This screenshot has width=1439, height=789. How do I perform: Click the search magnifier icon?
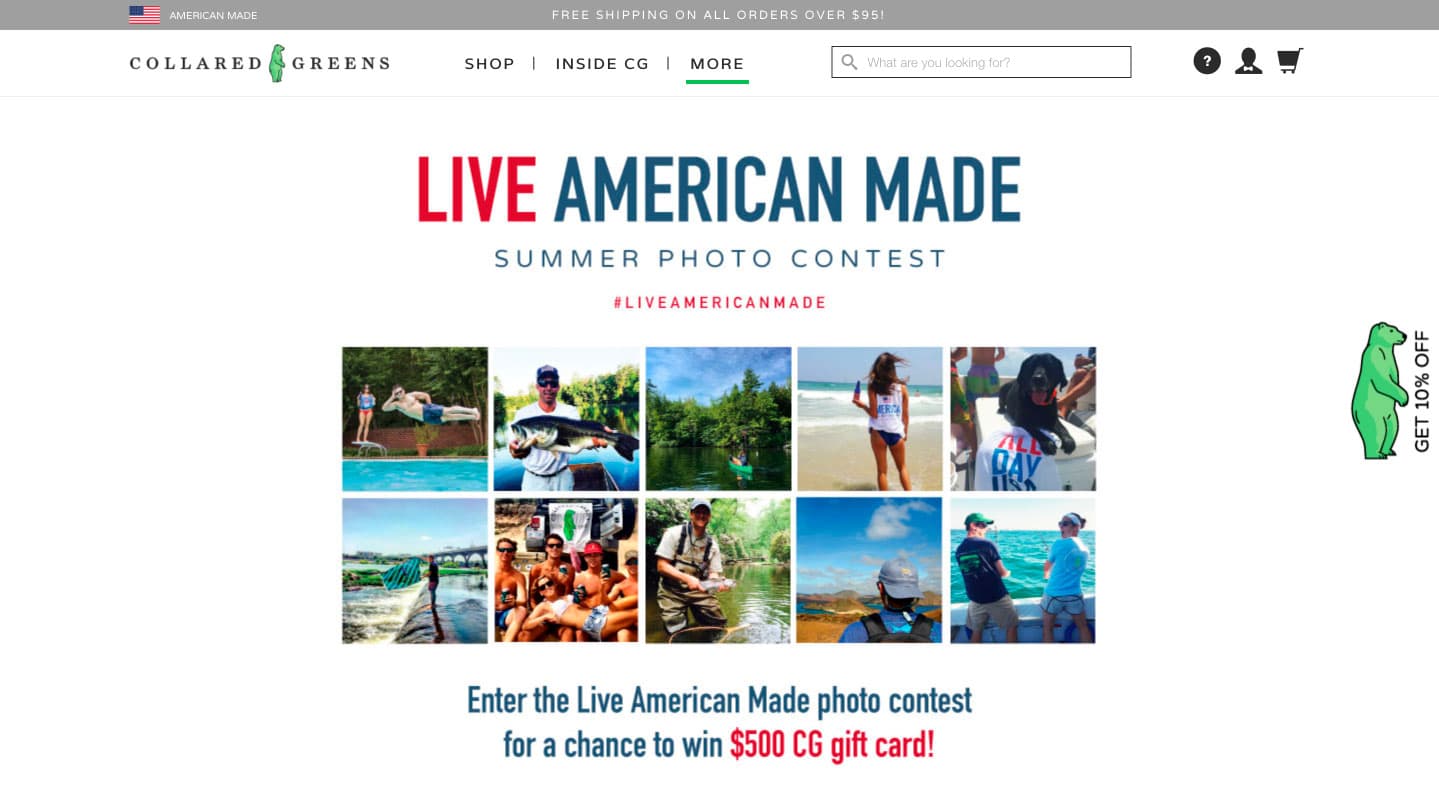point(849,62)
